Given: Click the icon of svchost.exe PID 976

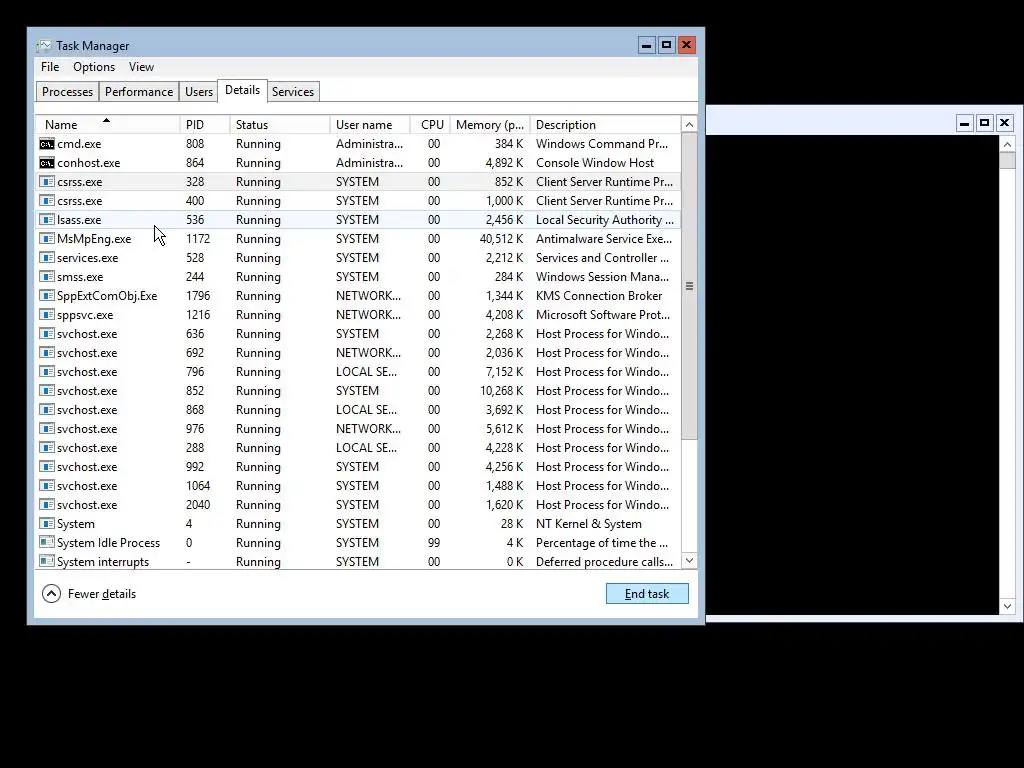Looking at the screenshot, I should pos(46,428).
